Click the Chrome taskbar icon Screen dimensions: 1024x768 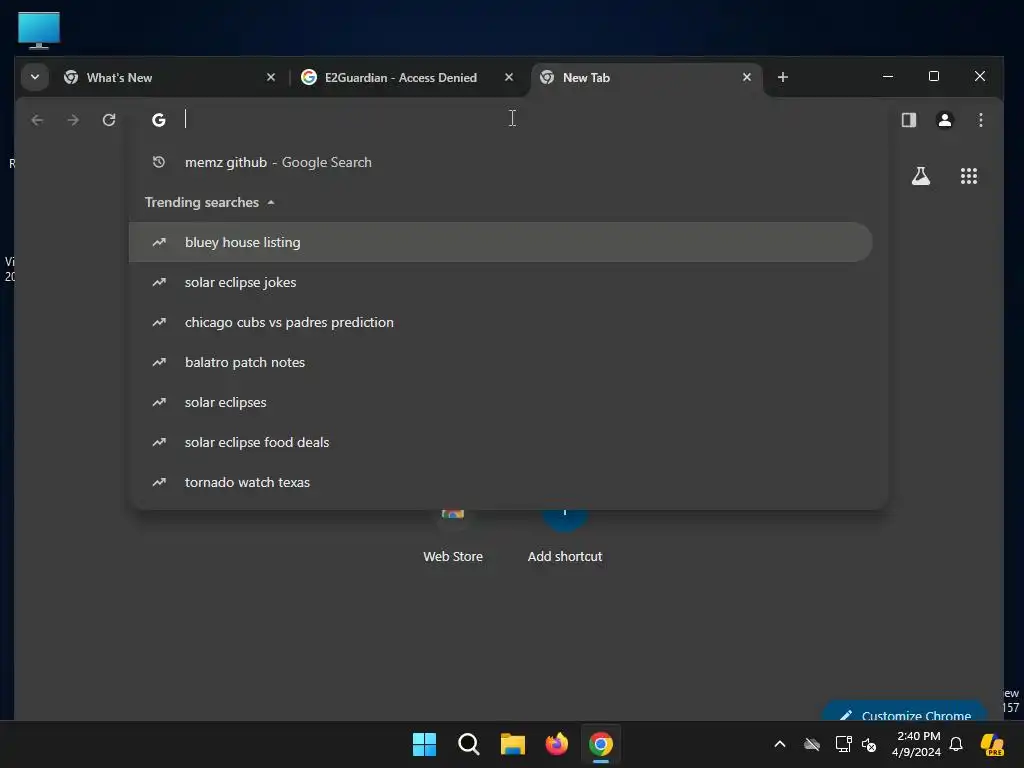coord(601,744)
